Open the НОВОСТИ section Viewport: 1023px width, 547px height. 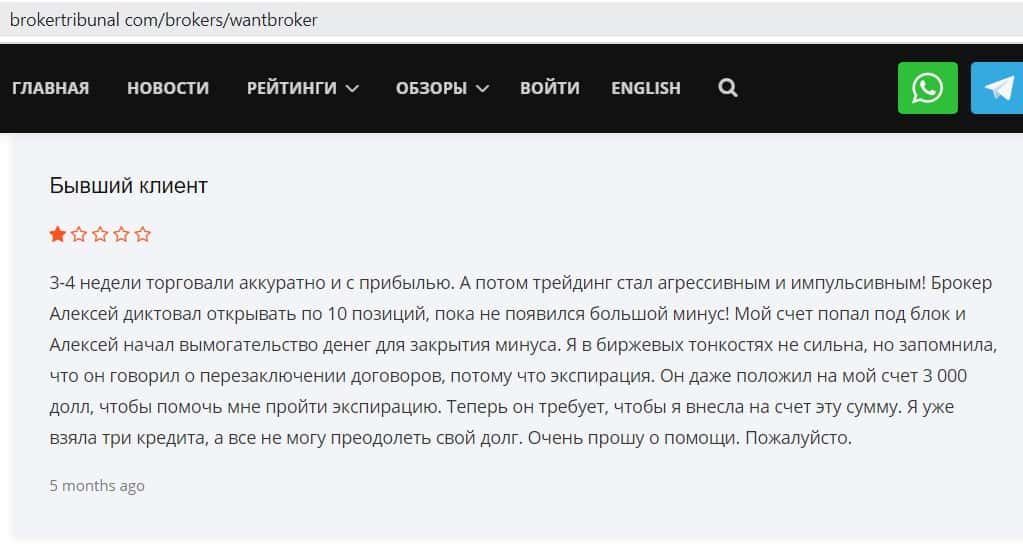click(168, 88)
